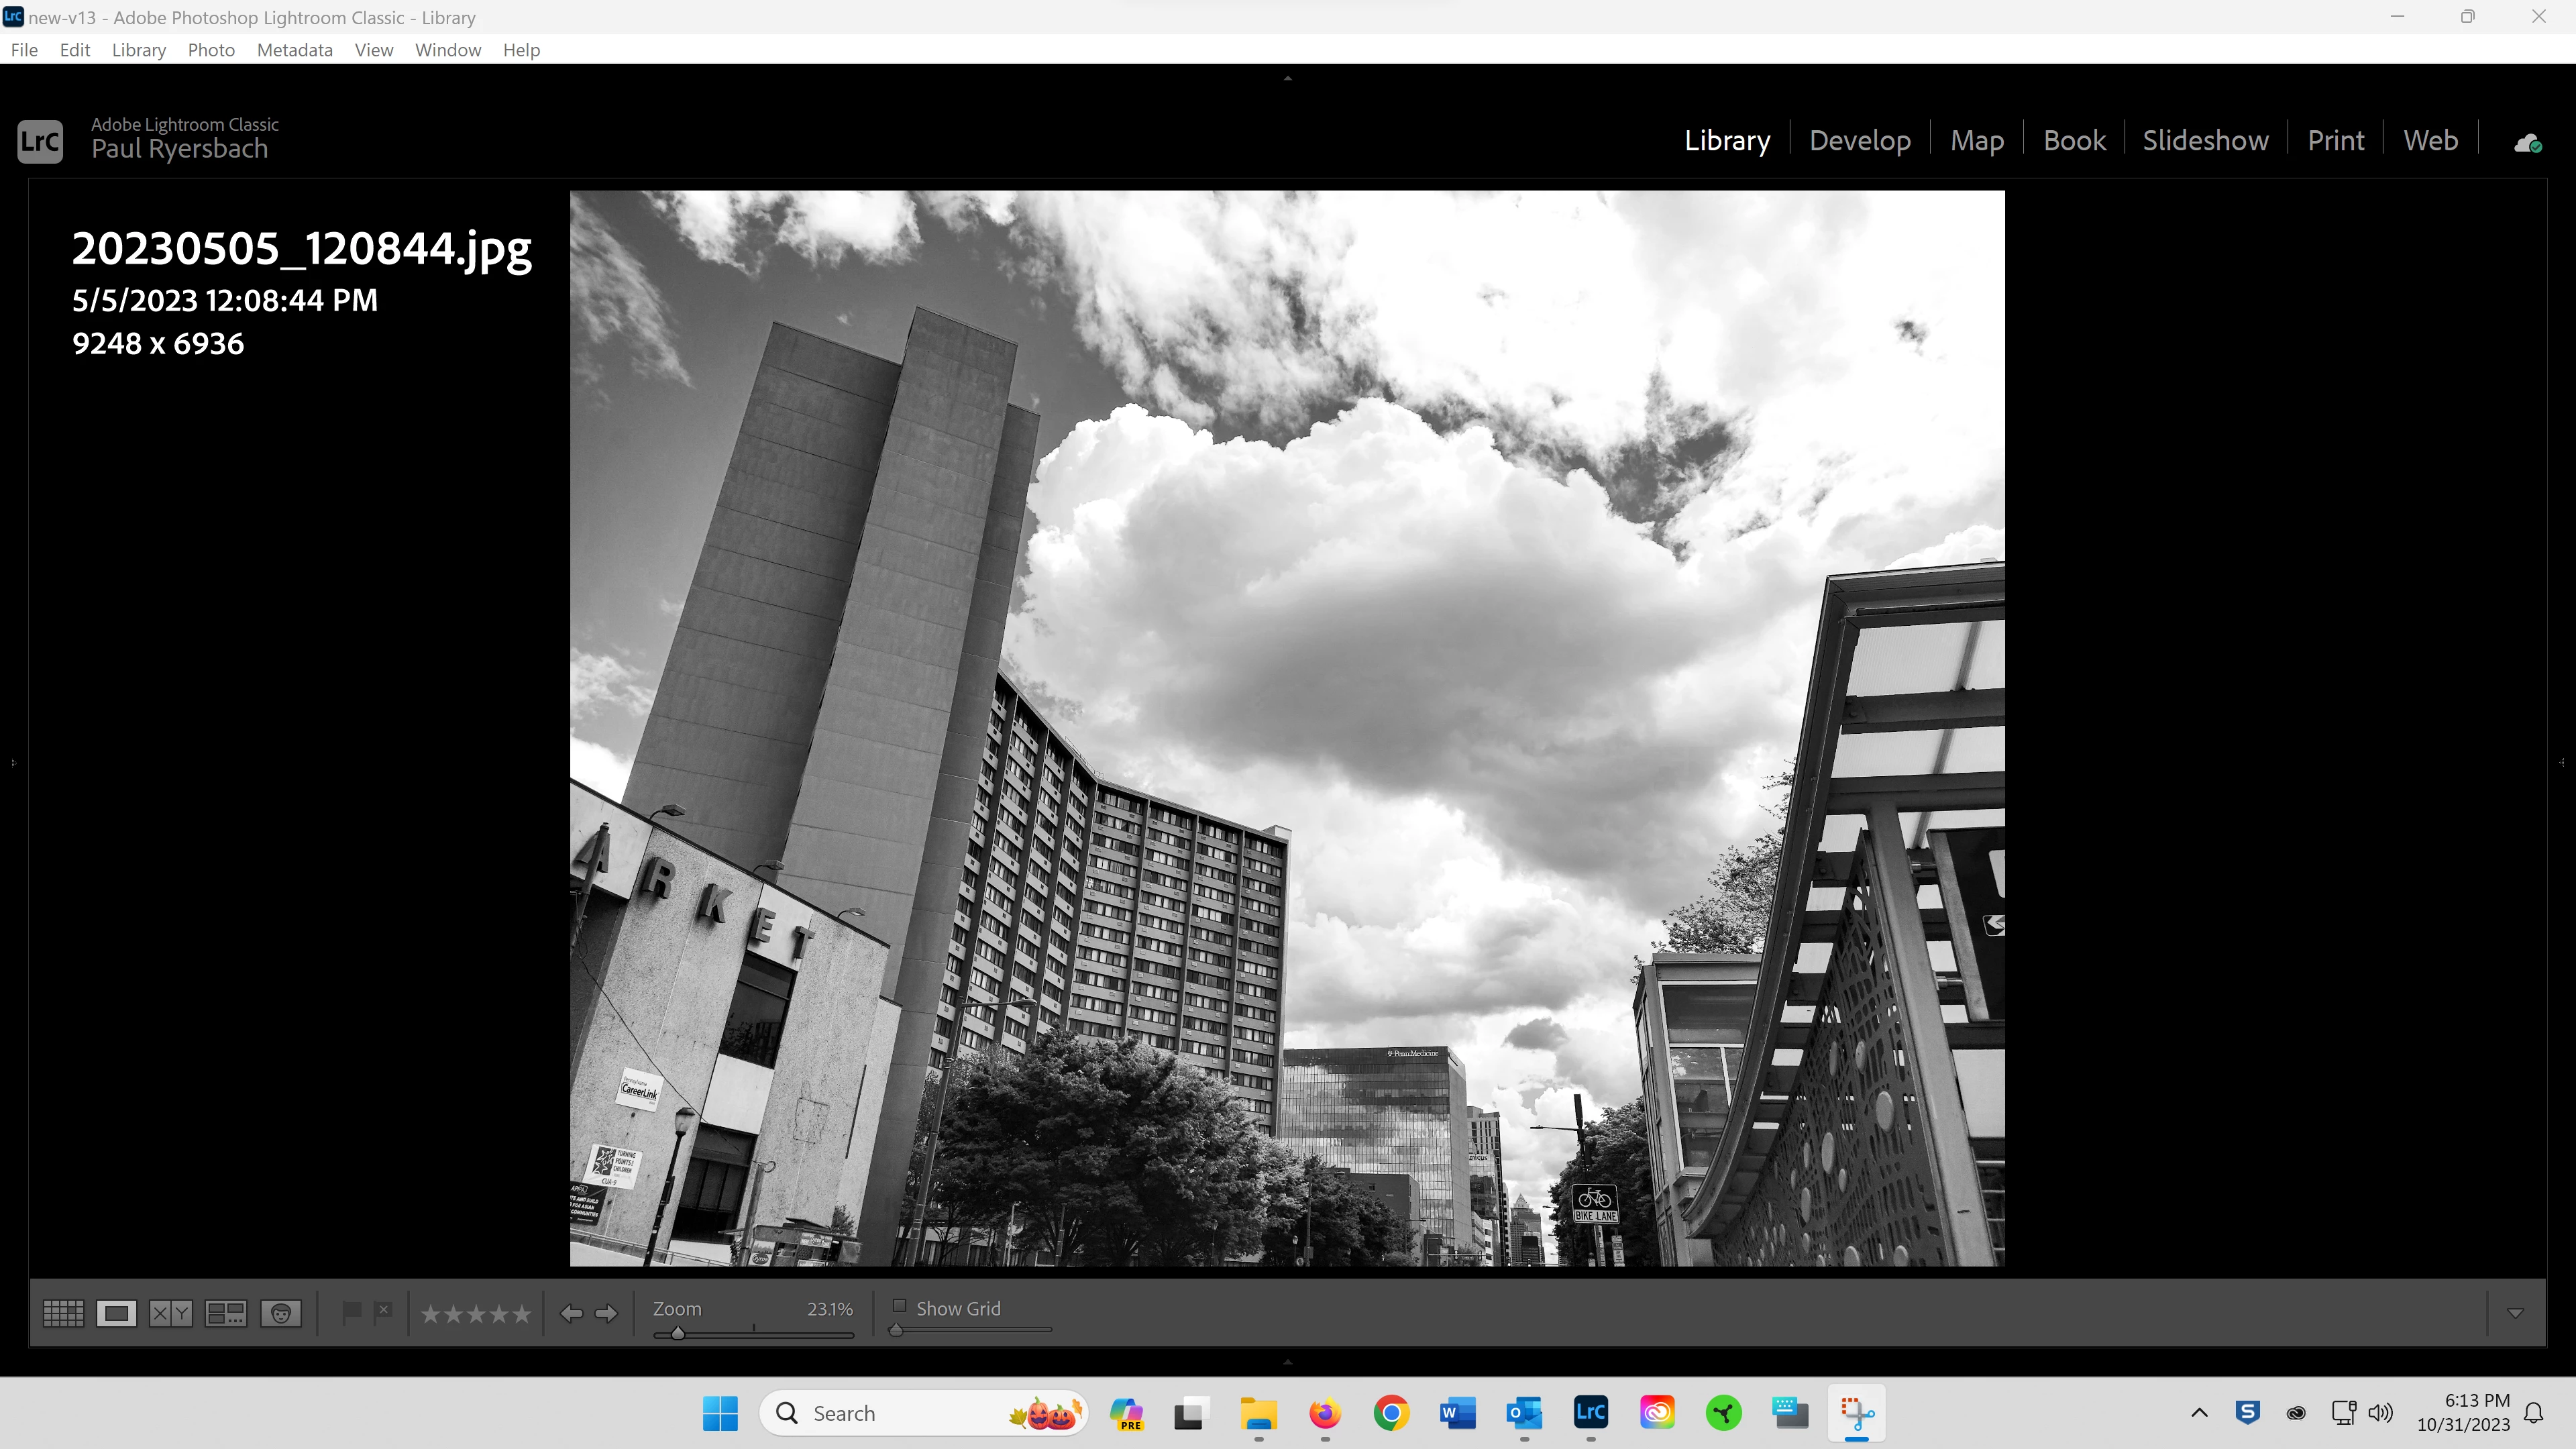
Task: Switch to Survey view
Action: point(225,1313)
